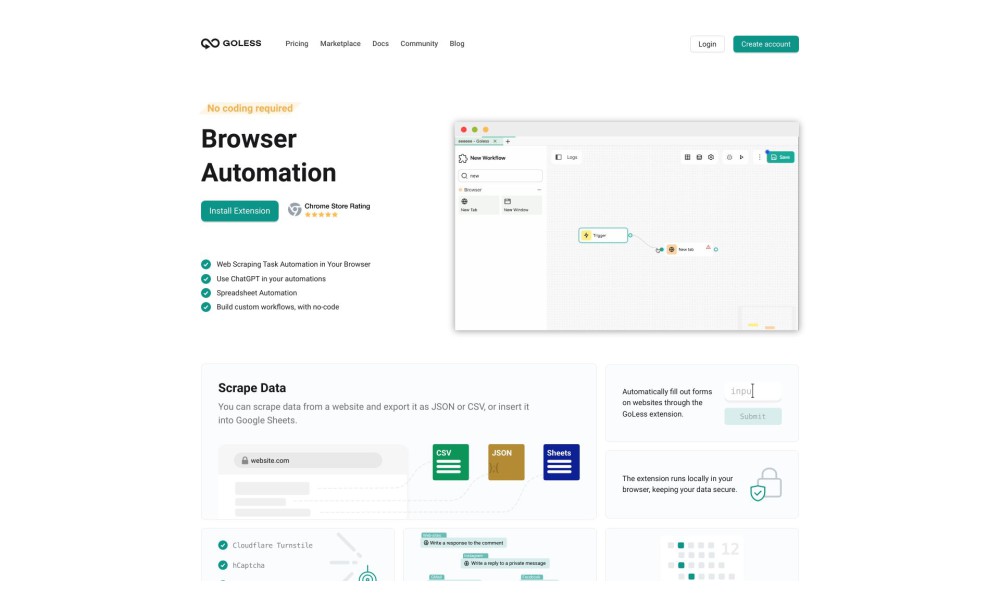The image size is (1000, 600).
Task: Click the website.com address bar
Action: point(307,460)
